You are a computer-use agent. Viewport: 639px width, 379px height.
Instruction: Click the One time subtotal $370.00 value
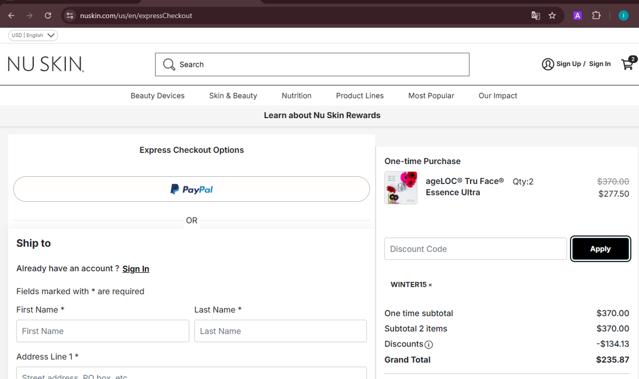point(613,313)
